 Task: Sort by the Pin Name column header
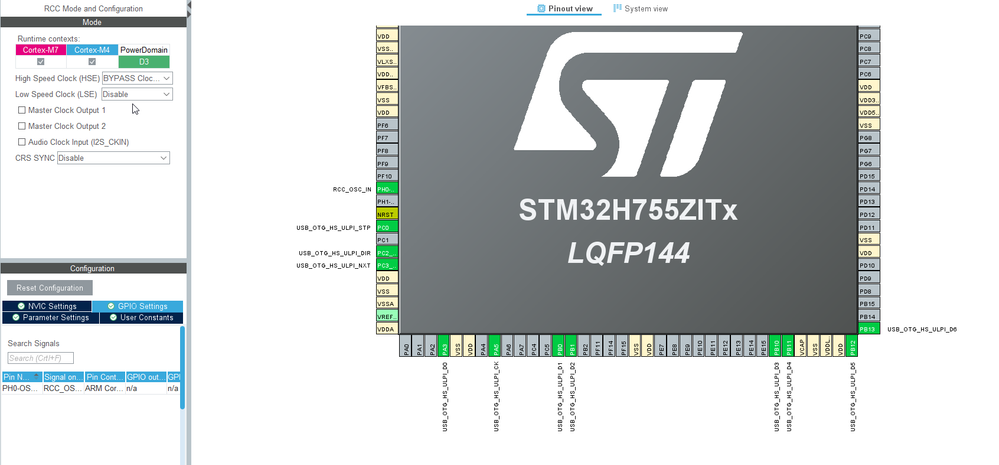[x=22, y=377]
